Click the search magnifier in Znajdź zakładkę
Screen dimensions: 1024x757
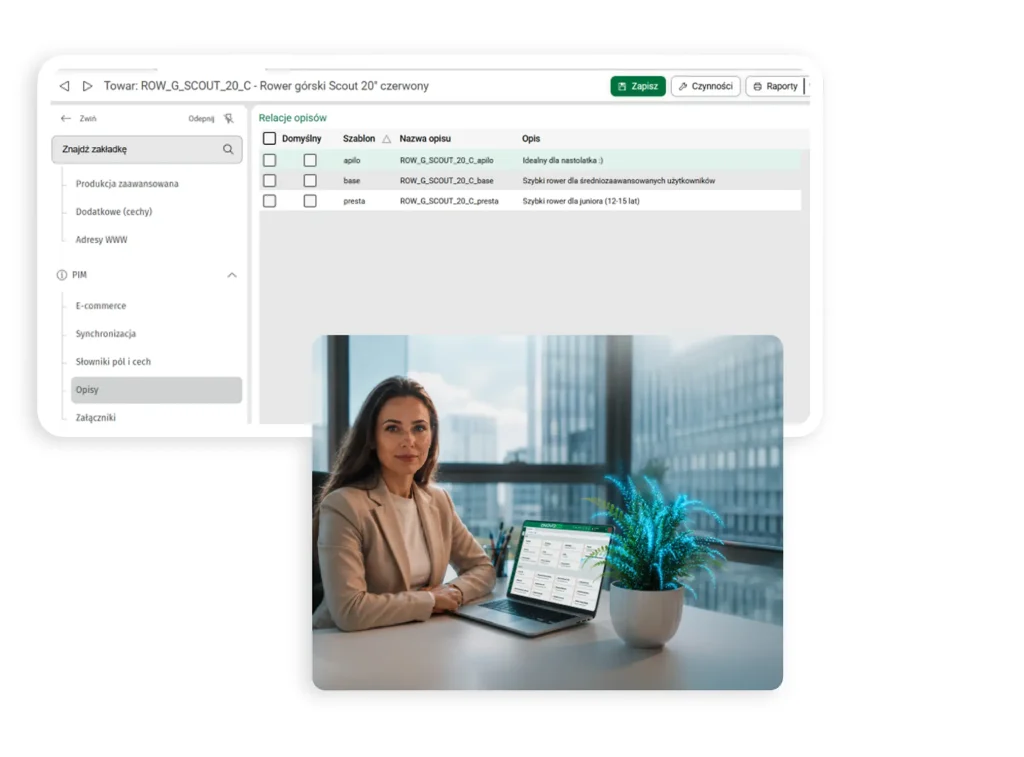click(228, 149)
